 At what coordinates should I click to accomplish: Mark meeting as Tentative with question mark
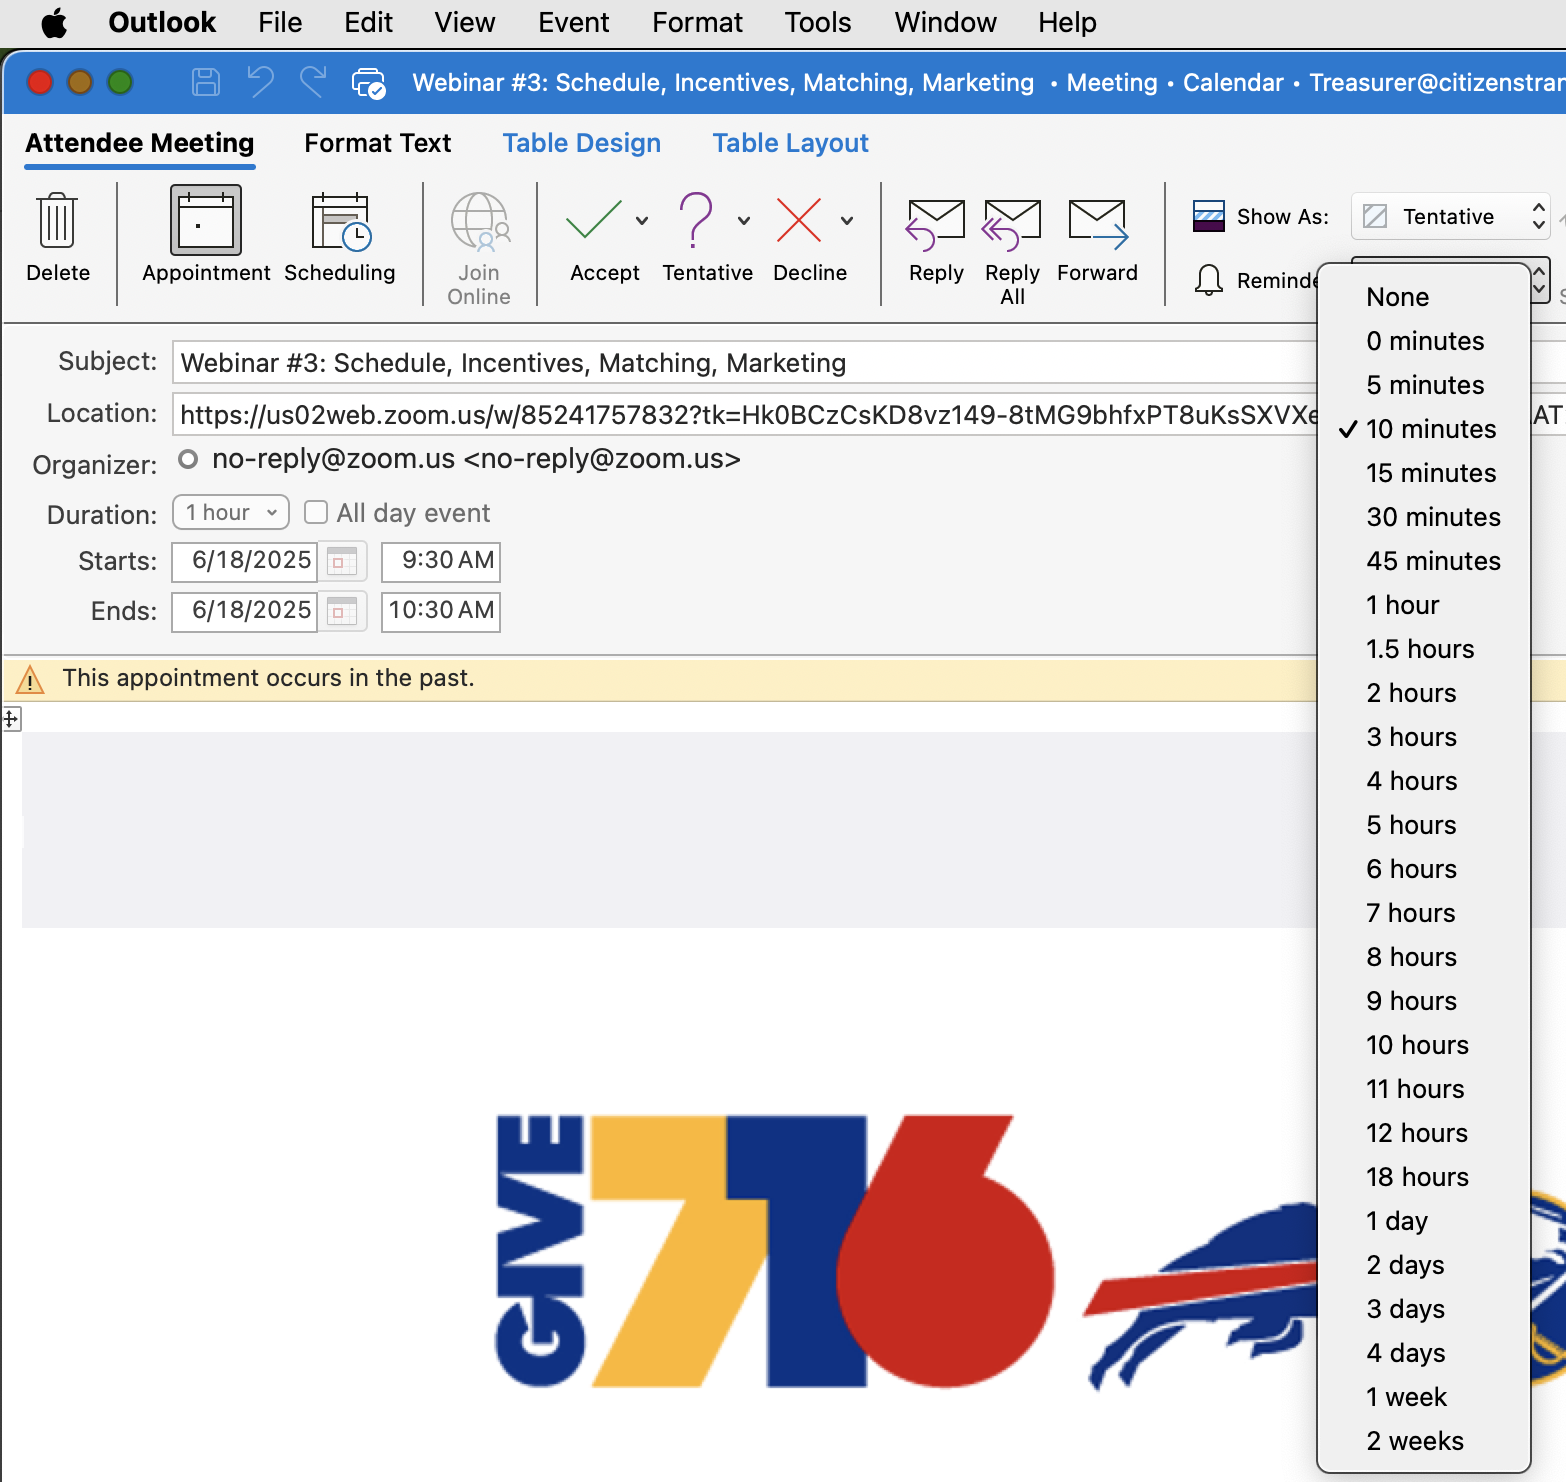point(696,220)
